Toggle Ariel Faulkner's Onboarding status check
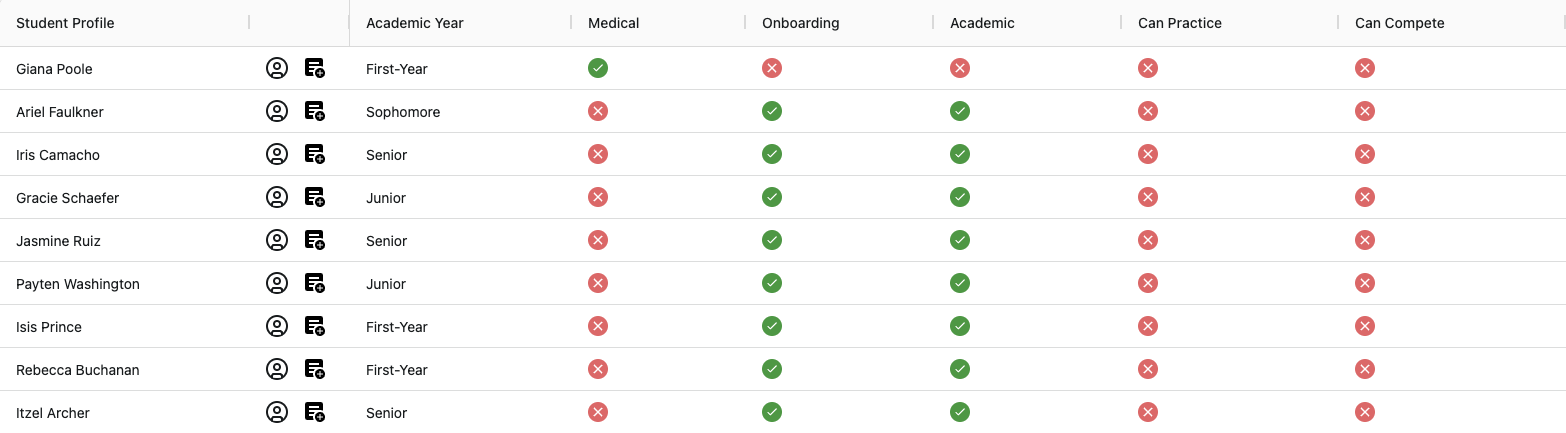 pyautogui.click(x=772, y=111)
